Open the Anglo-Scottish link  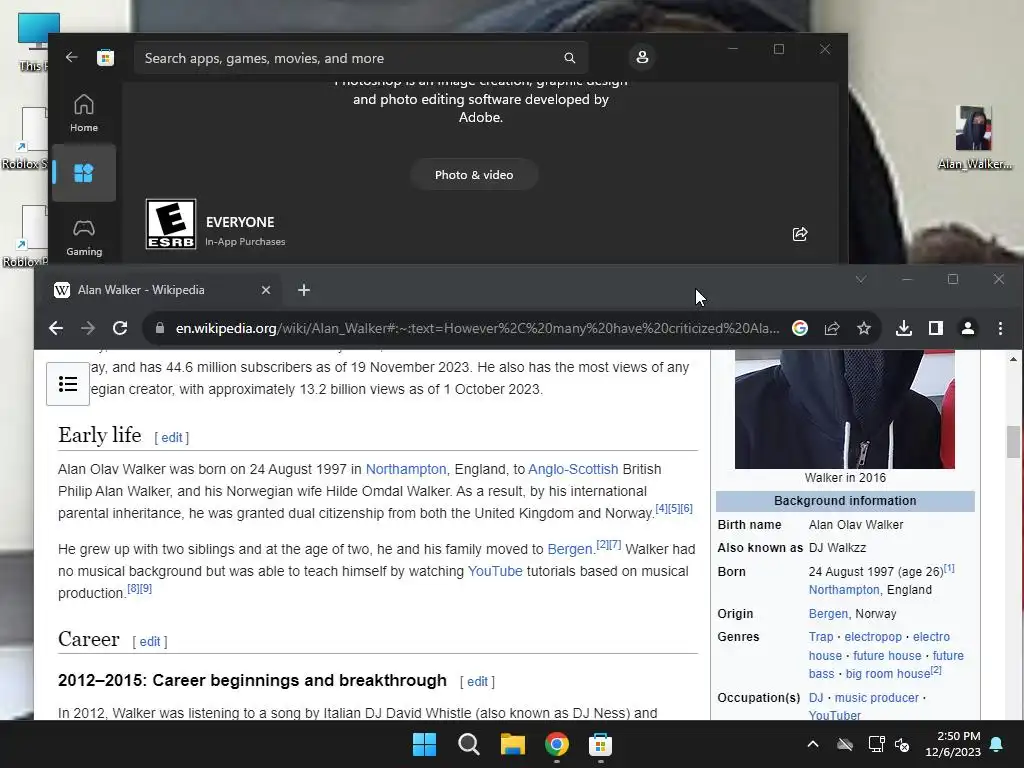(x=573, y=469)
